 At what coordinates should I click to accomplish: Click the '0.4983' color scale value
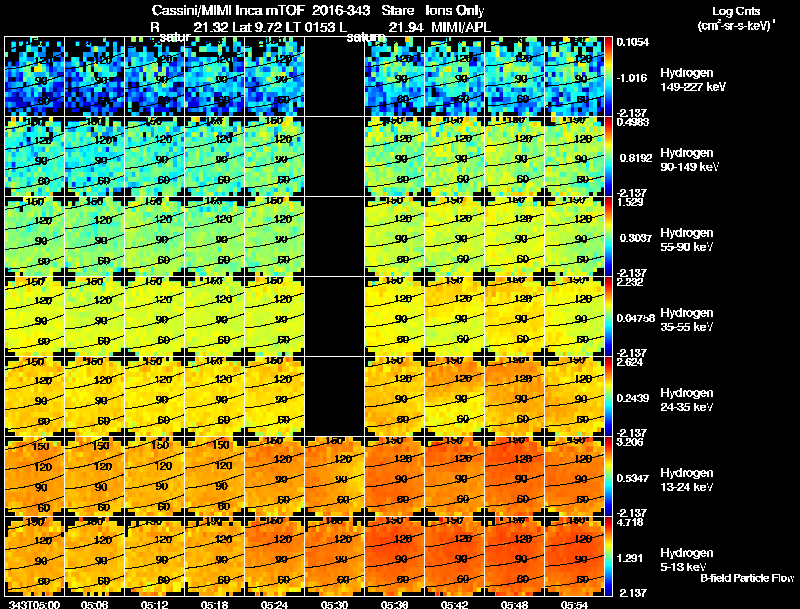633,121
